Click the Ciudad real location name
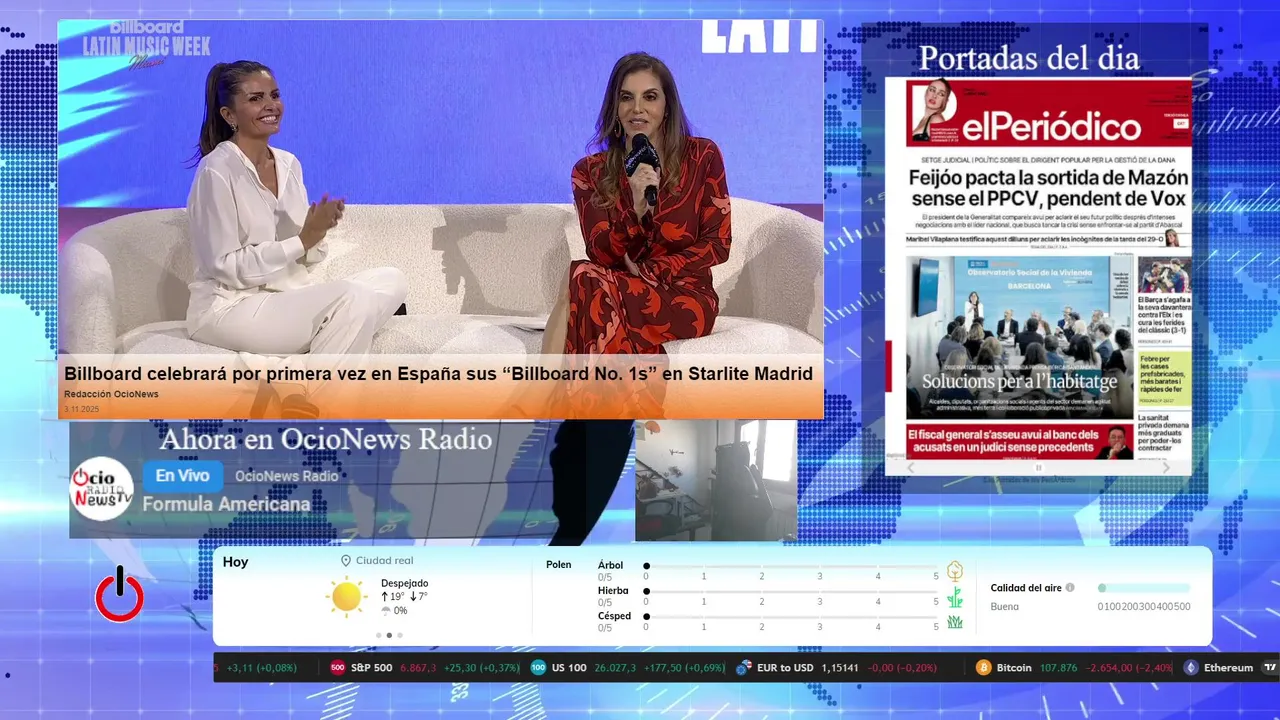Image resolution: width=1280 pixels, height=720 pixels. pyautogui.click(x=384, y=561)
